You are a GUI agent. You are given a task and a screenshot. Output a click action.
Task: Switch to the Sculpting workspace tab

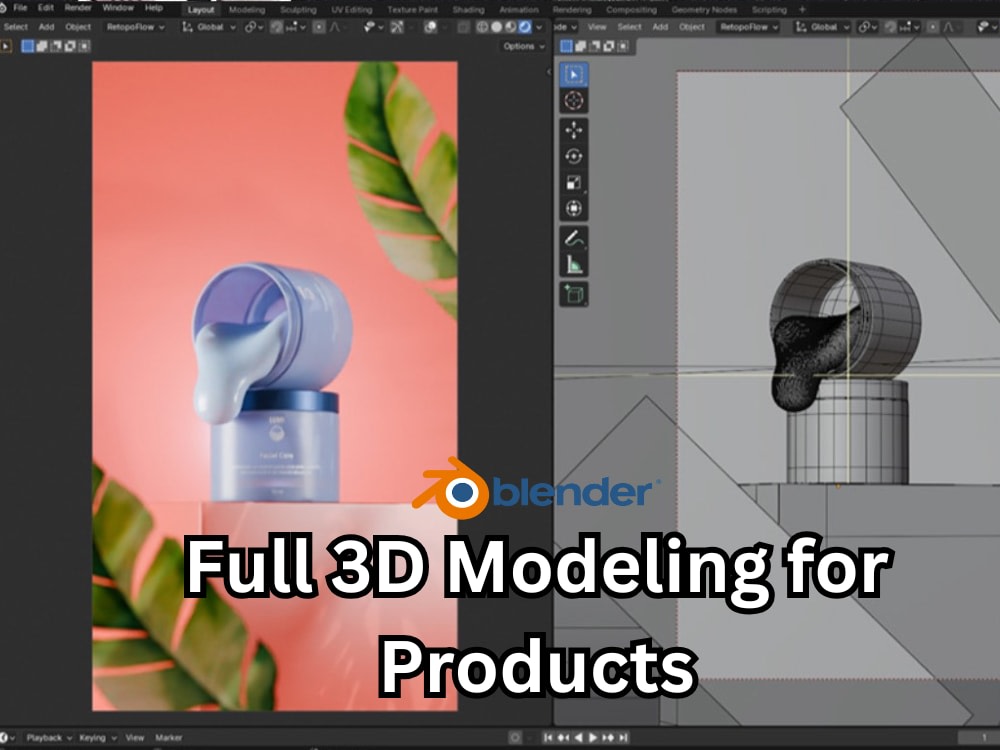click(298, 10)
